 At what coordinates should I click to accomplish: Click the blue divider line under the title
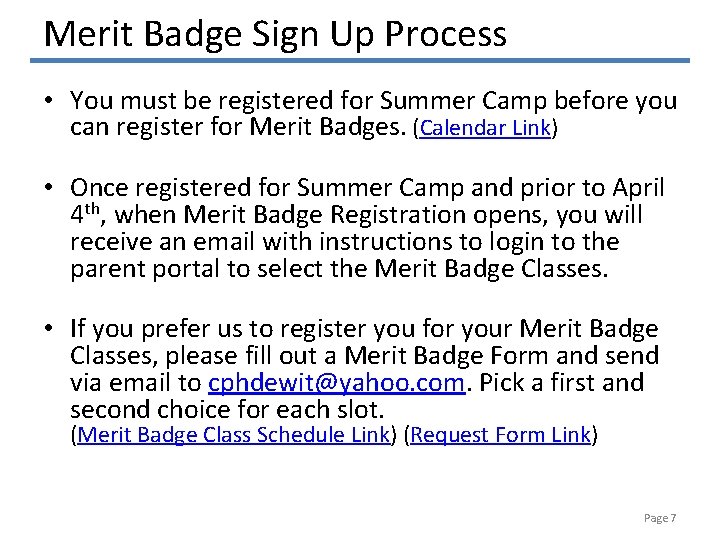click(360, 61)
